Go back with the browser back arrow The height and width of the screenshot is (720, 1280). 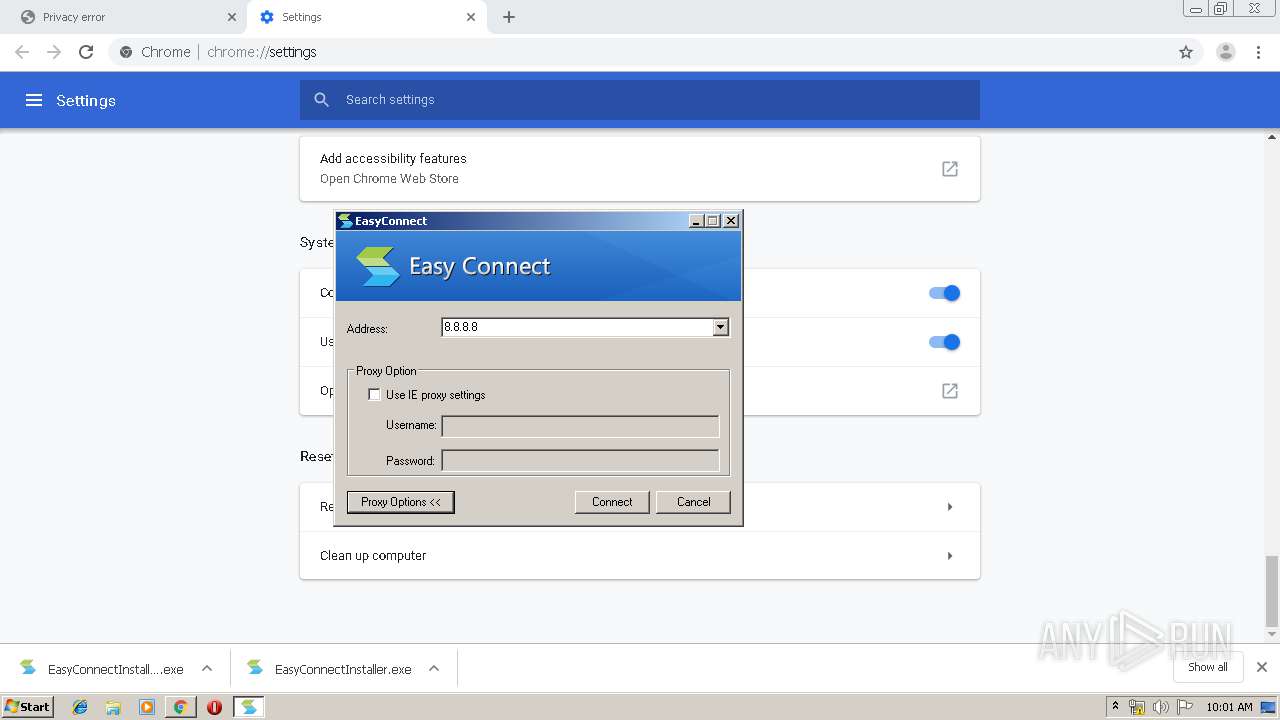point(22,52)
